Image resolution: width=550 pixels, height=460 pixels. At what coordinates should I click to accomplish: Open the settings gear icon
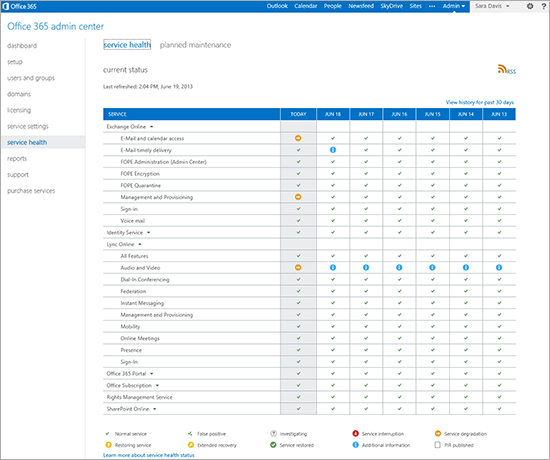tap(530, 6)
